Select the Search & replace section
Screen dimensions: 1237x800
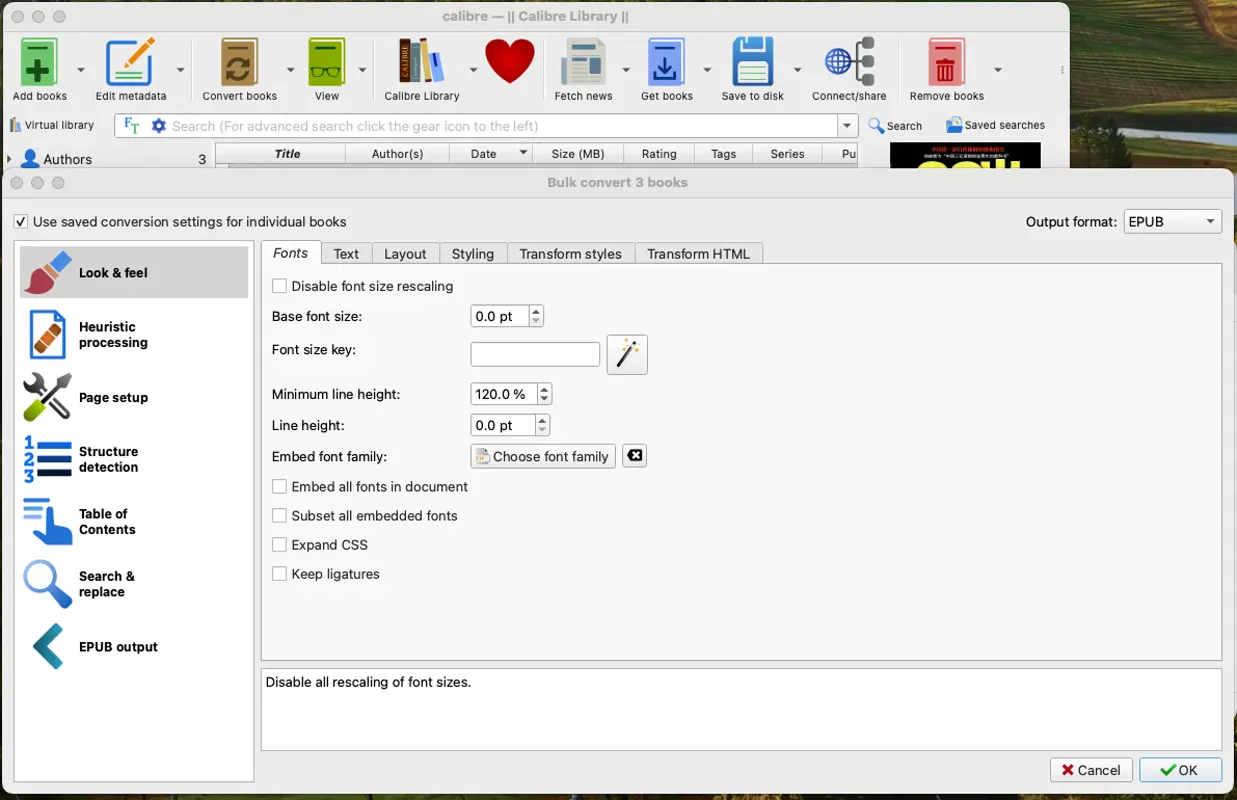[x=108, y=584]
